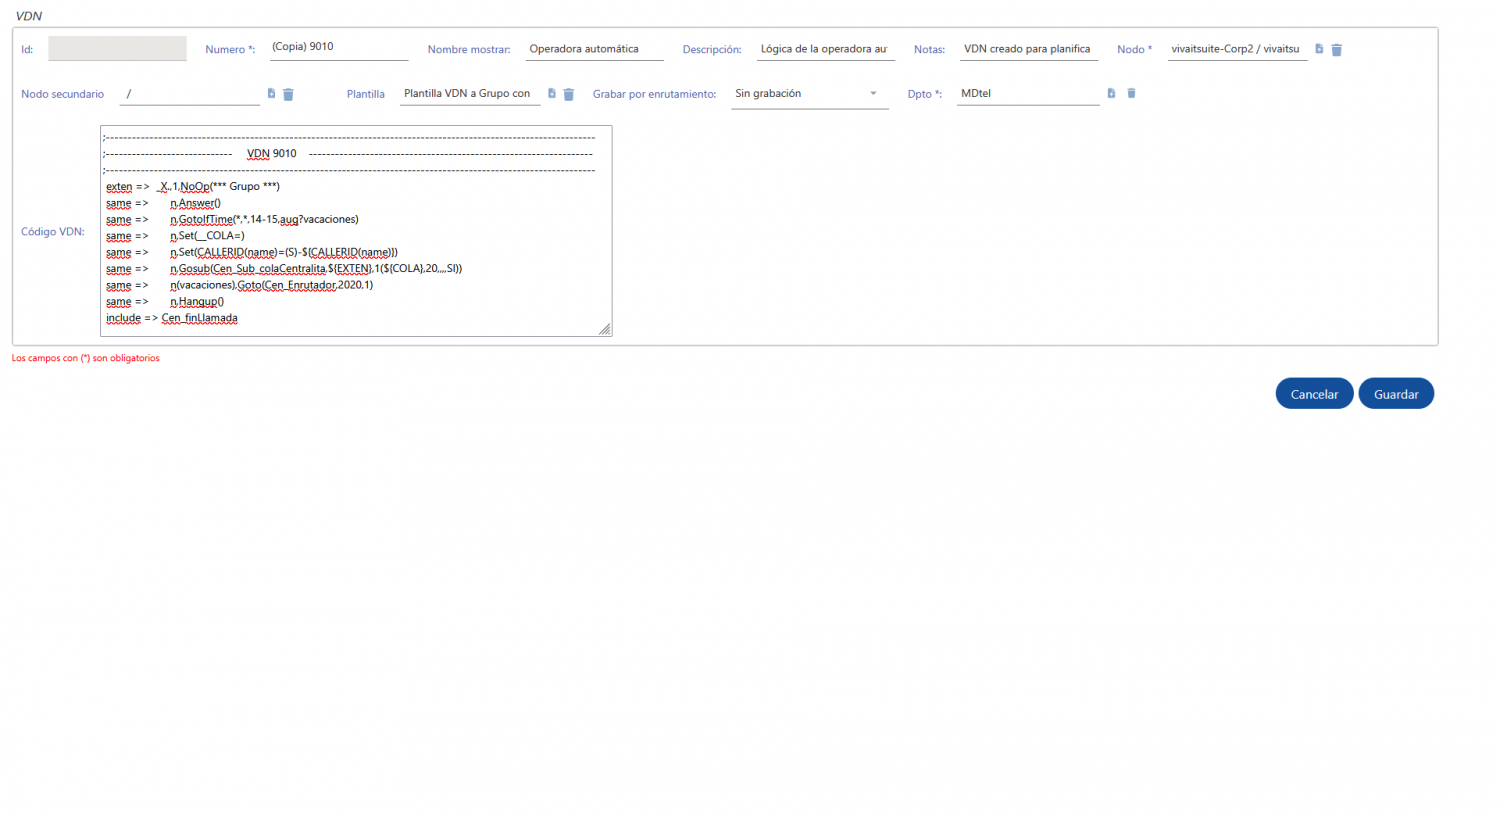Click the grayed Id field
Viewport: 1500px width, 813px height.
(x=117, y=48)
